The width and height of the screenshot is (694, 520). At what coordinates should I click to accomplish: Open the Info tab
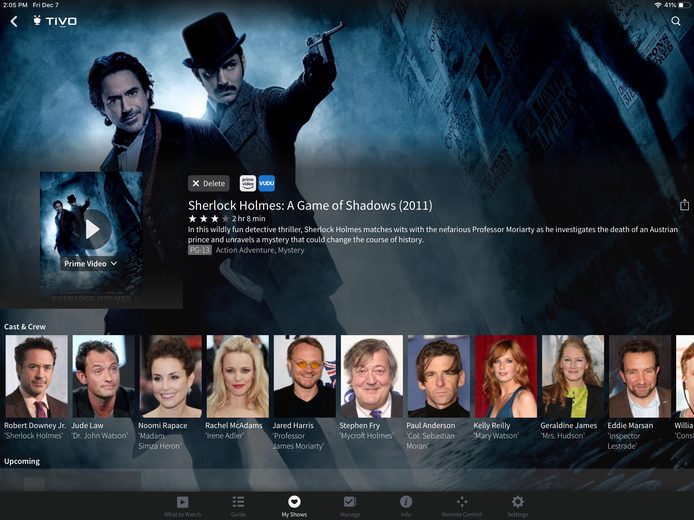coord(405,506)
